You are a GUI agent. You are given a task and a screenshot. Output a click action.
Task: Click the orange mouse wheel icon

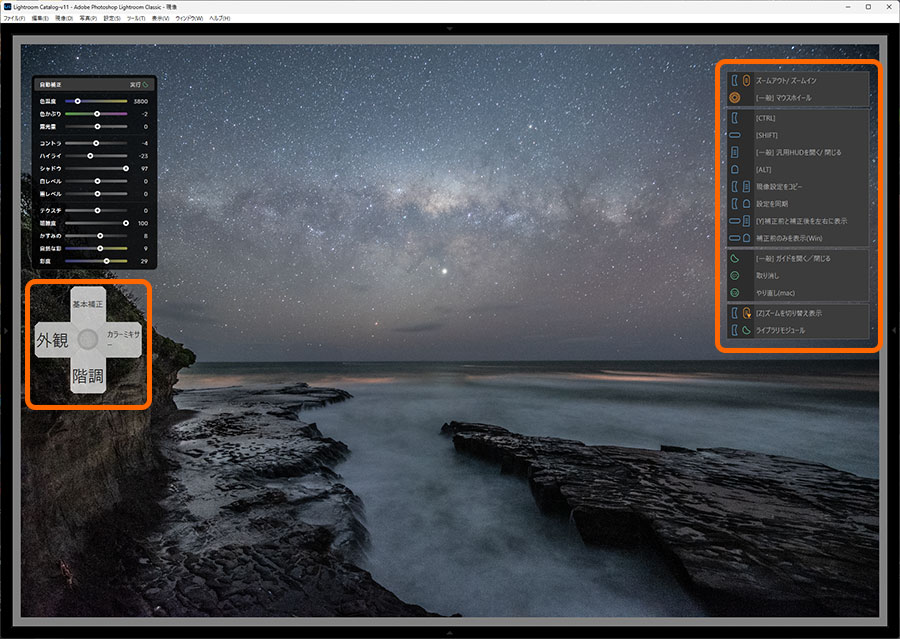(734, 98)
